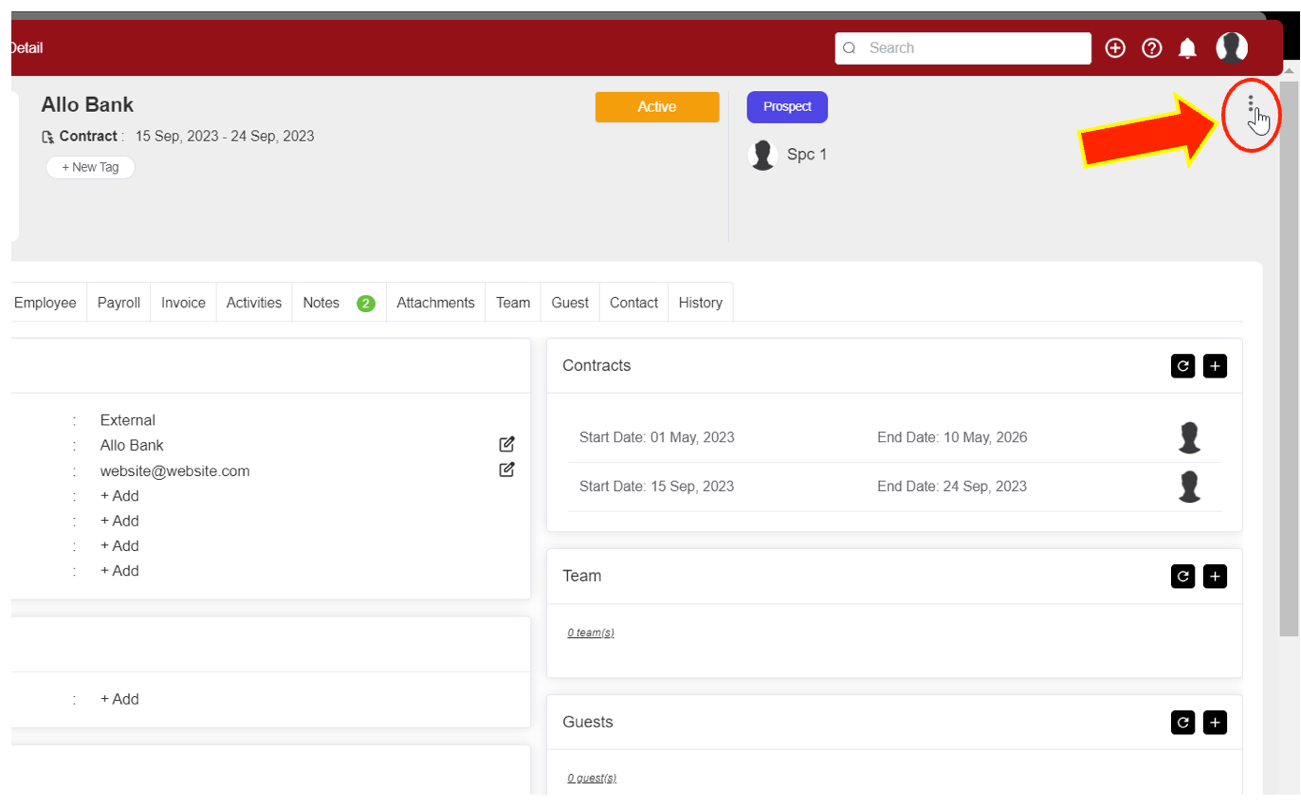Add a guest with plus icon
Viewport: 1301px width, 810px height.
[x=1214, y=722]
